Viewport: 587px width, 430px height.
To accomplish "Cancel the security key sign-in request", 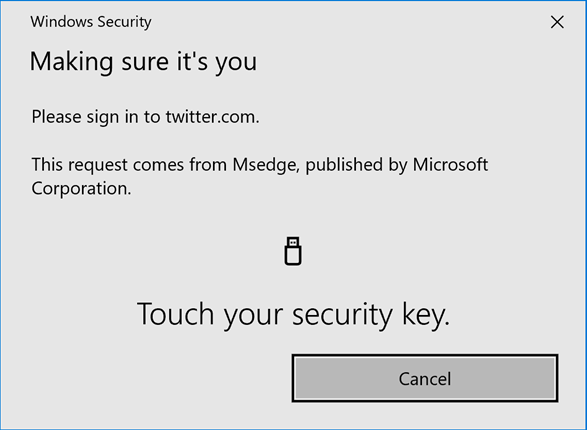I will coord(425,378).
